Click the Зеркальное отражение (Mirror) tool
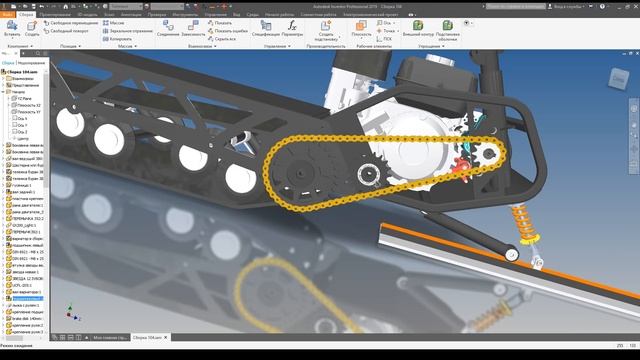 click(x=127, y=31)
